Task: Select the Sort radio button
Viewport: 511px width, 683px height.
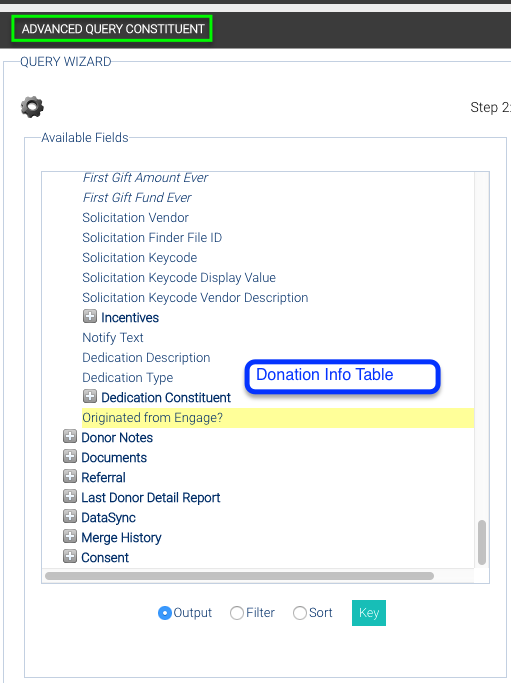Action: (300, 613)
